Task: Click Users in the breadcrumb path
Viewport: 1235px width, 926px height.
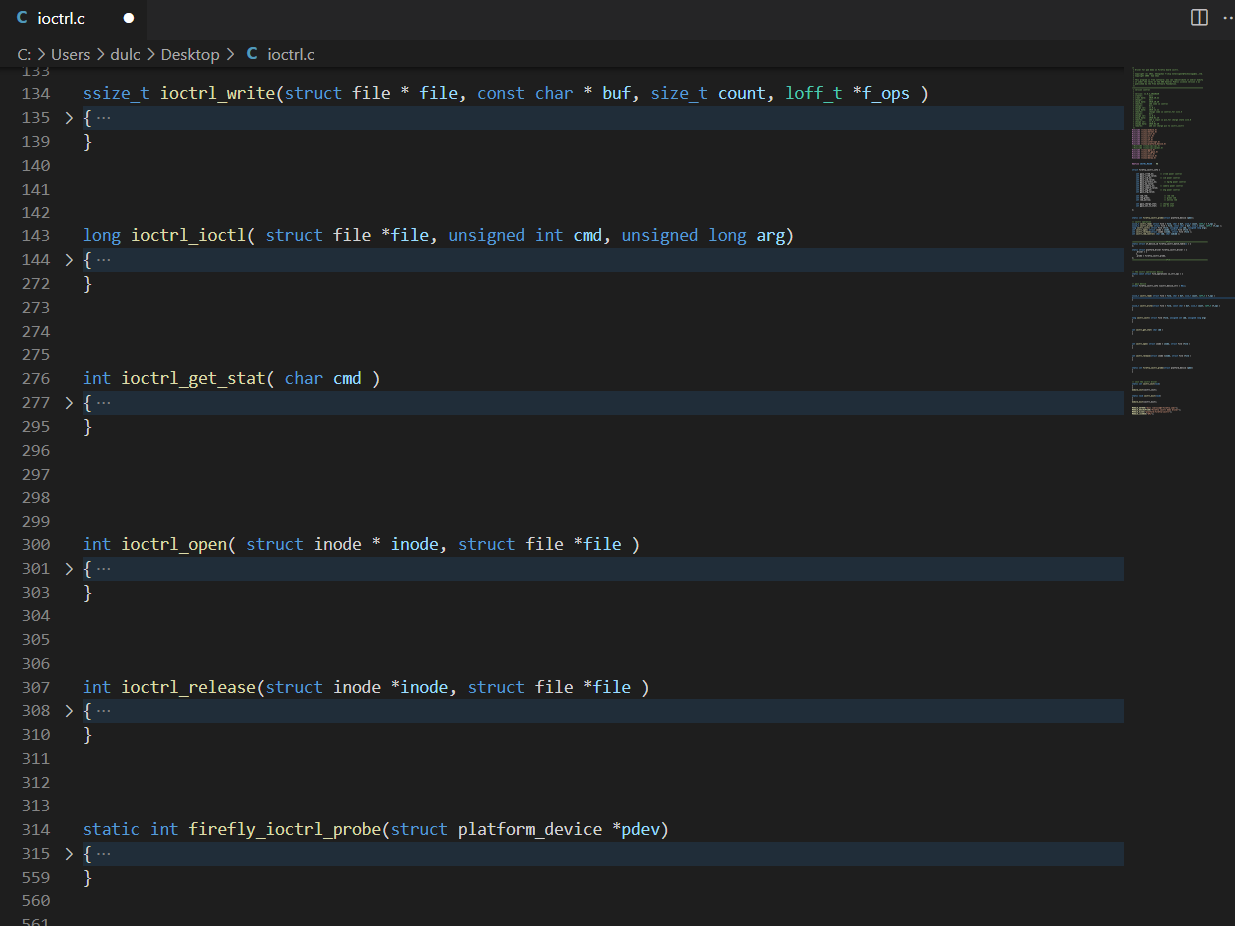Action: click(x=70, y=54)
